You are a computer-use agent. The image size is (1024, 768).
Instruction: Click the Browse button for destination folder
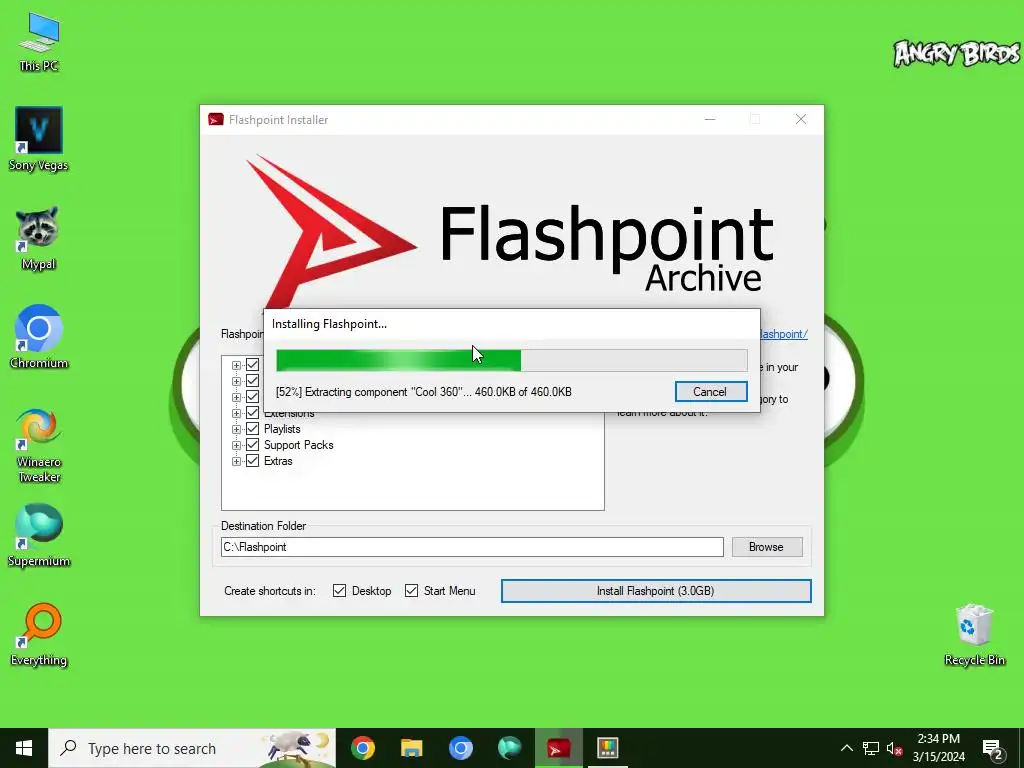tap(767, 547)
